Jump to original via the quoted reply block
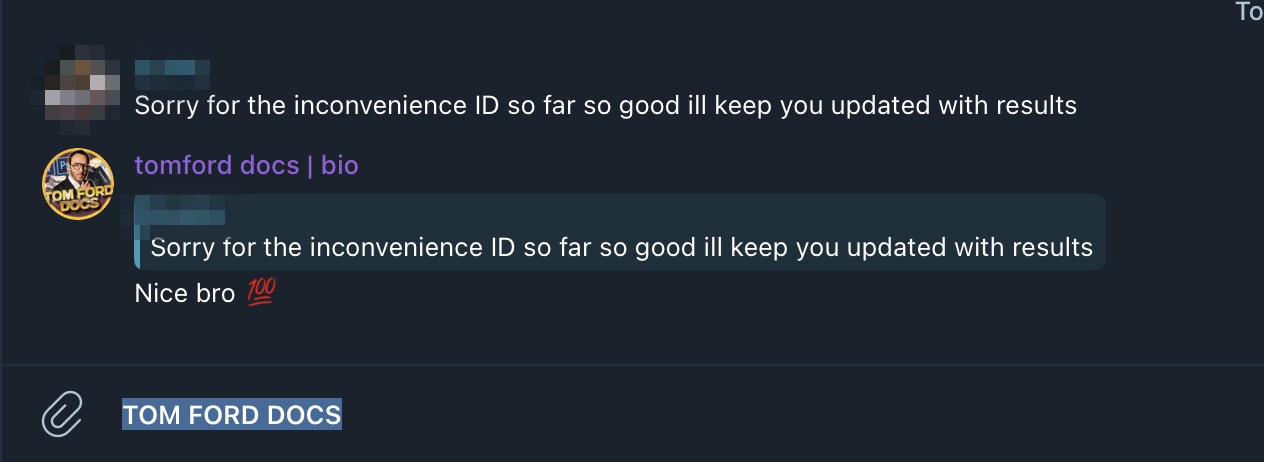Screen dimensions: 1264x462 (620, 232)
